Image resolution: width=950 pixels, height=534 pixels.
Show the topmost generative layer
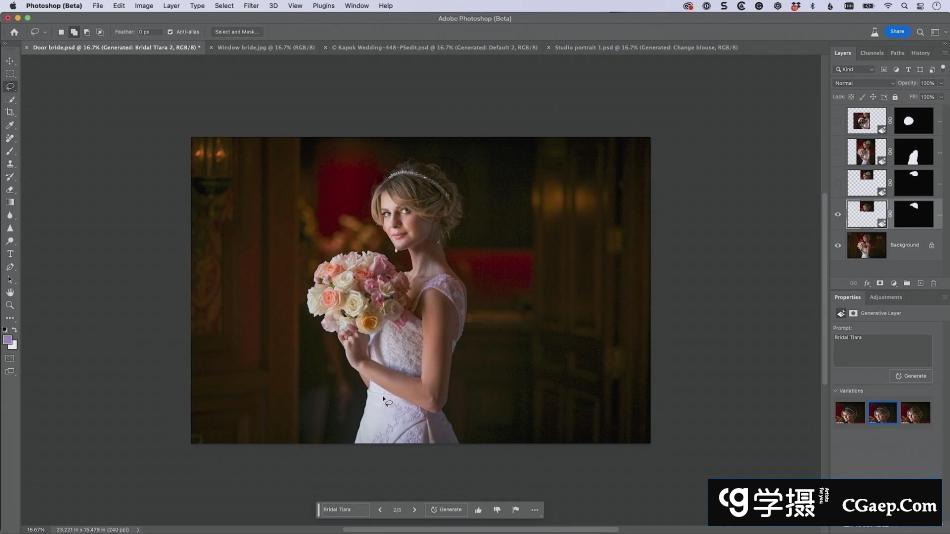[x=838, y=122]
